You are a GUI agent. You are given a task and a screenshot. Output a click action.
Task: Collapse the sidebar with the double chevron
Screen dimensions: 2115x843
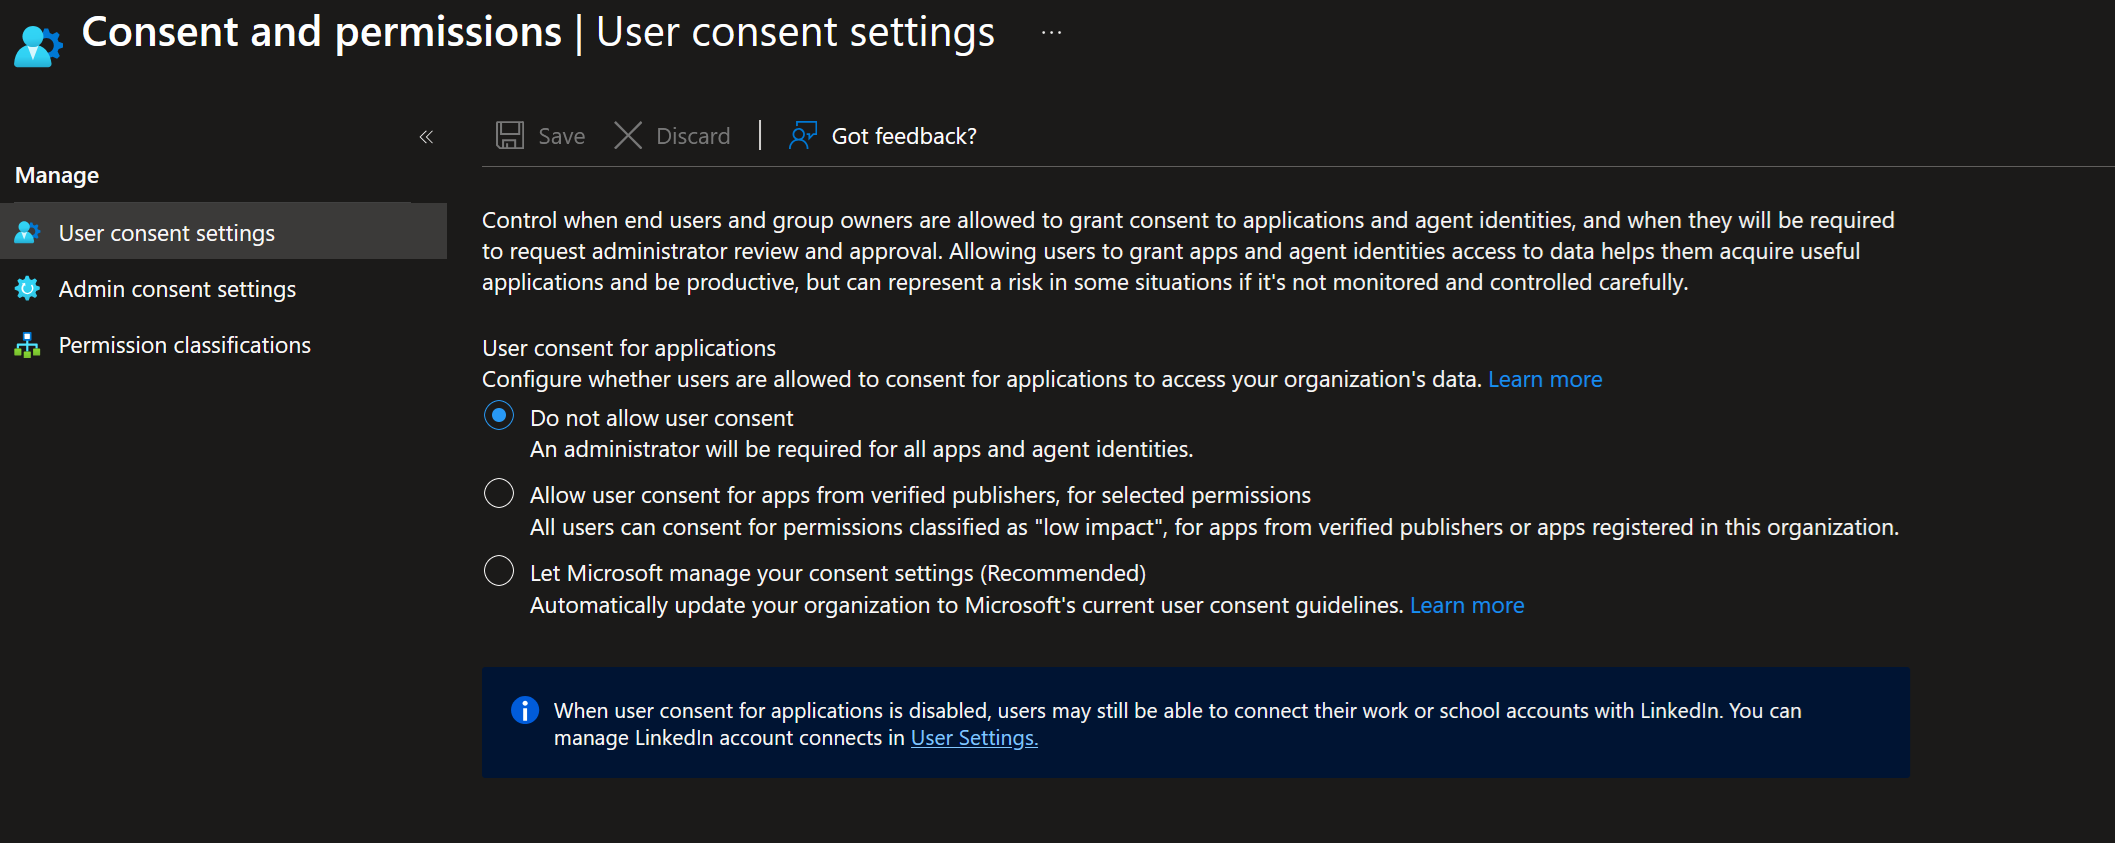tap(426, 137)
